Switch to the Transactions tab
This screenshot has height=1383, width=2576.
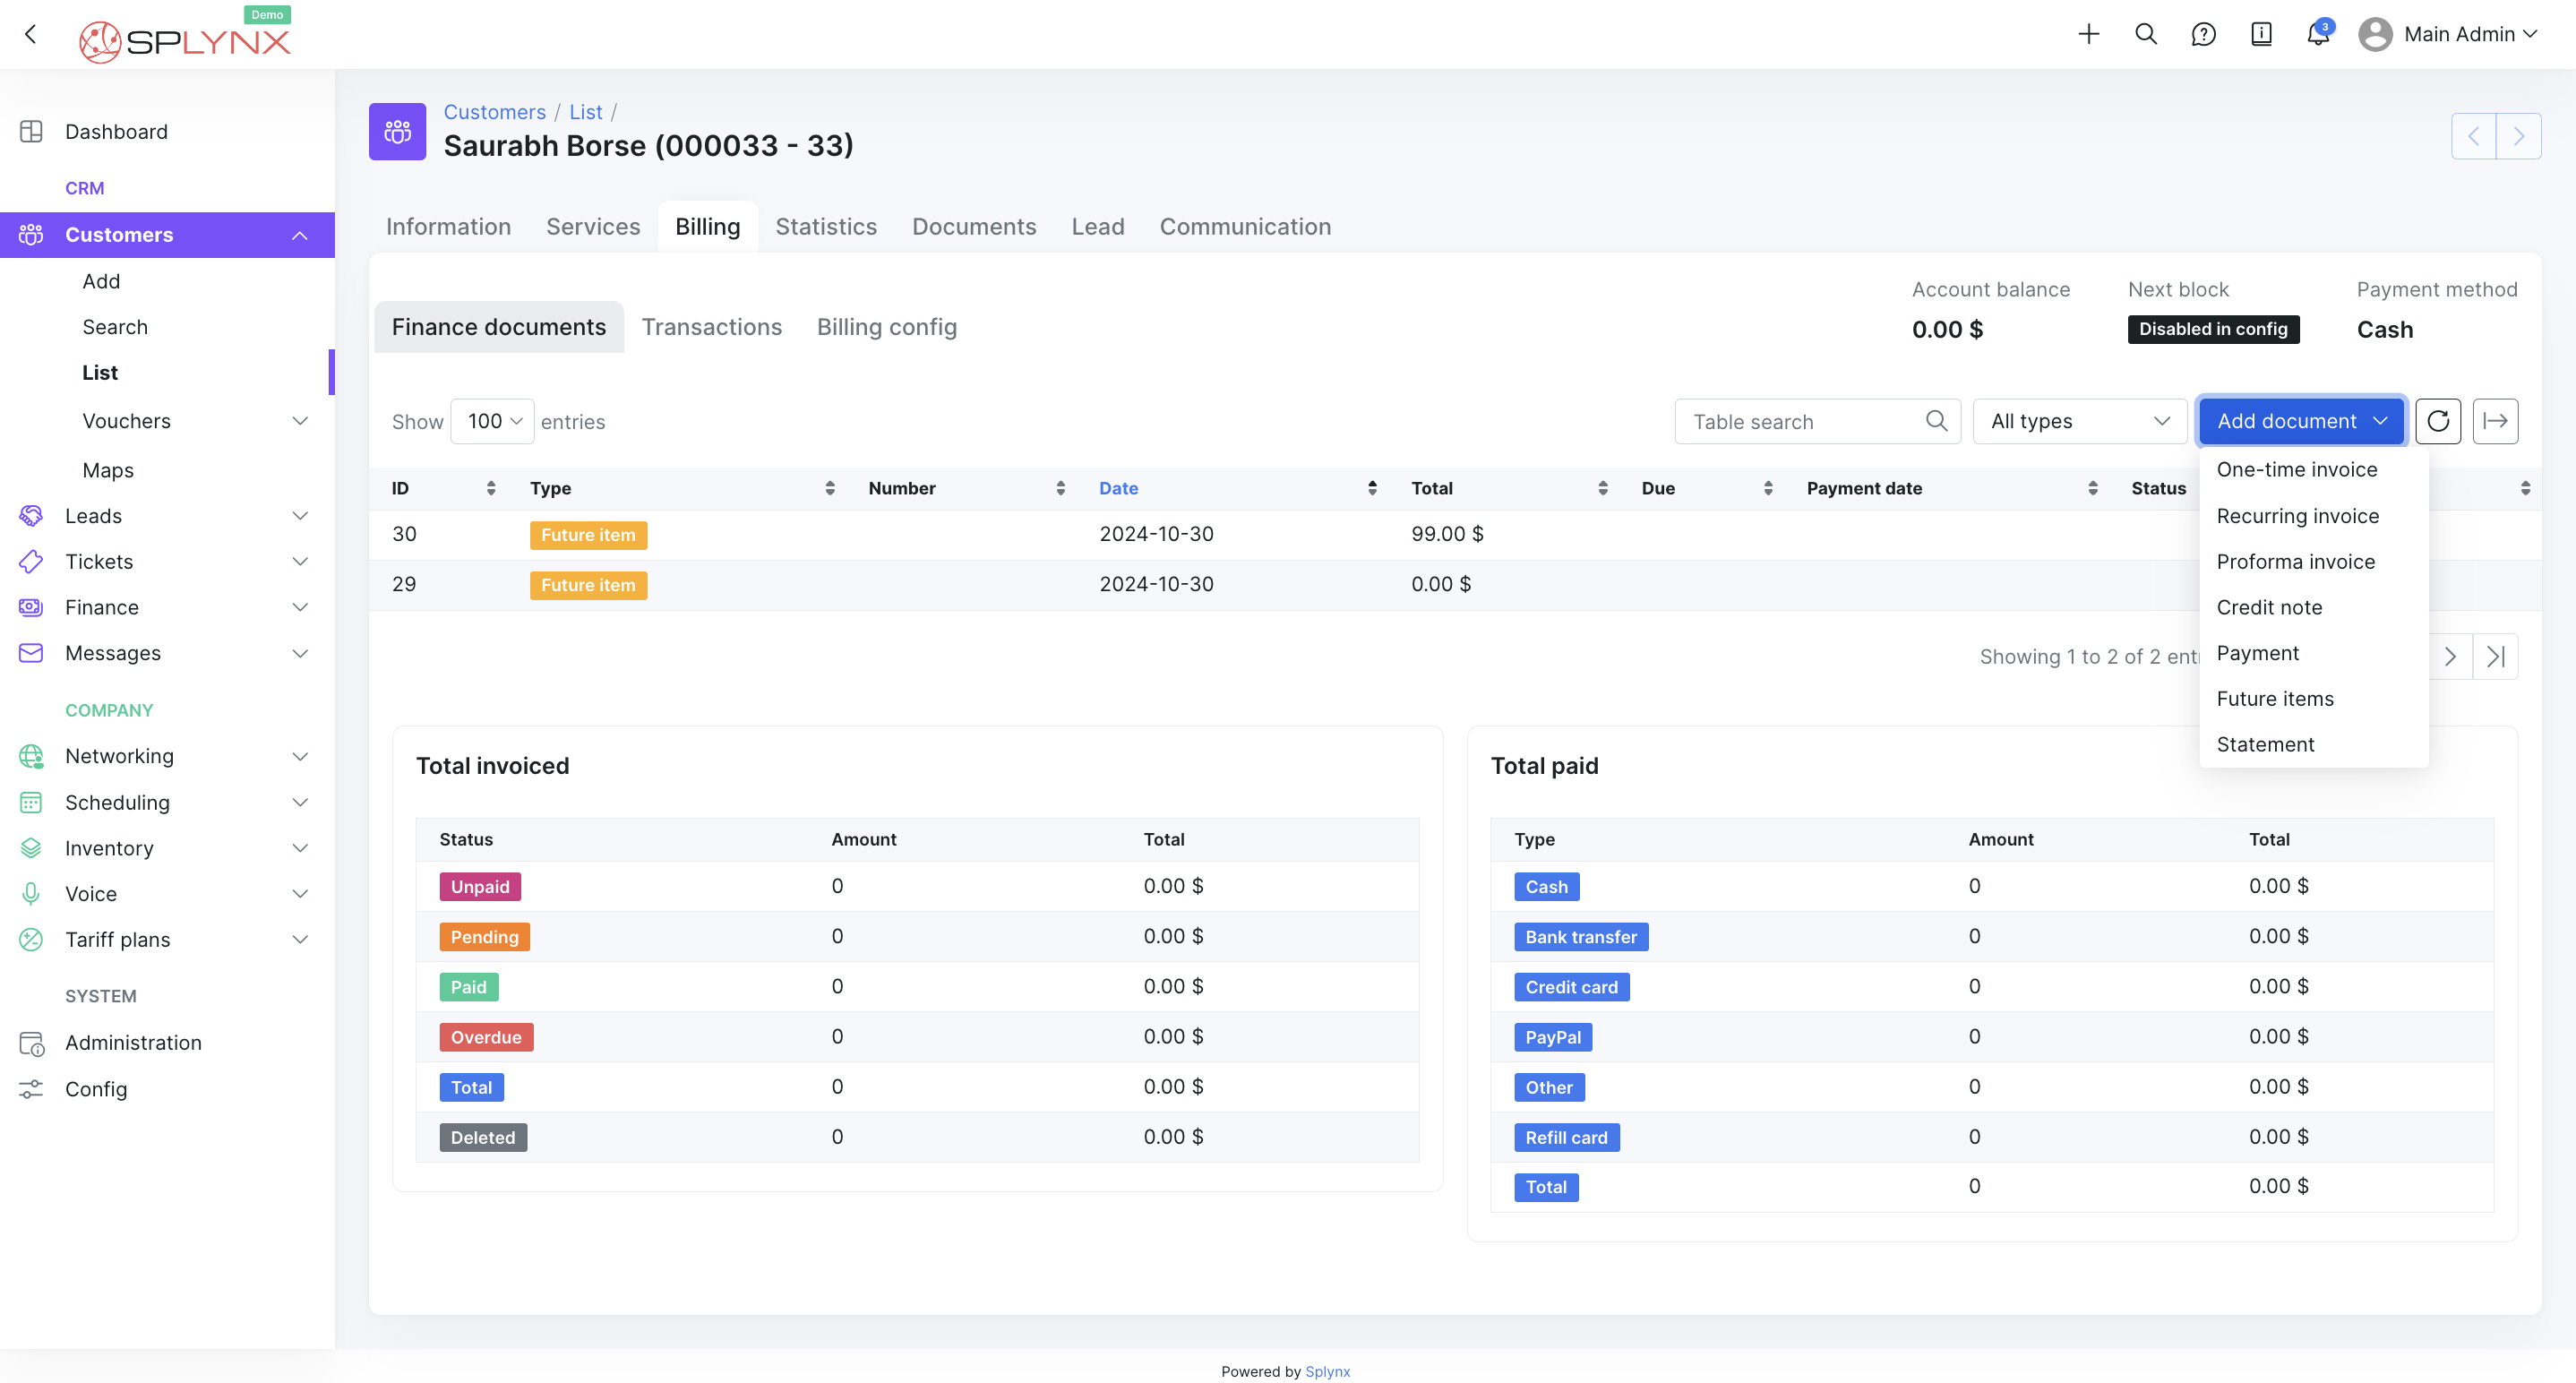tap(711, 327)
